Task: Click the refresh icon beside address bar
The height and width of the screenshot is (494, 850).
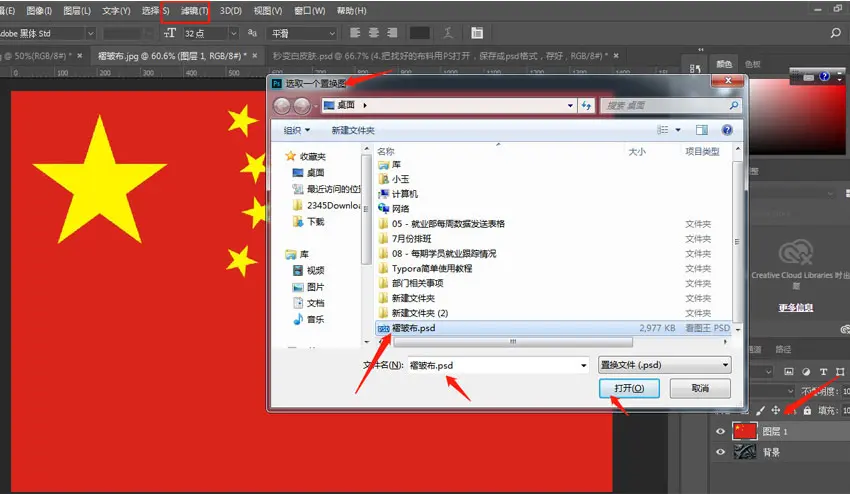Action: [x=586, y=105]
